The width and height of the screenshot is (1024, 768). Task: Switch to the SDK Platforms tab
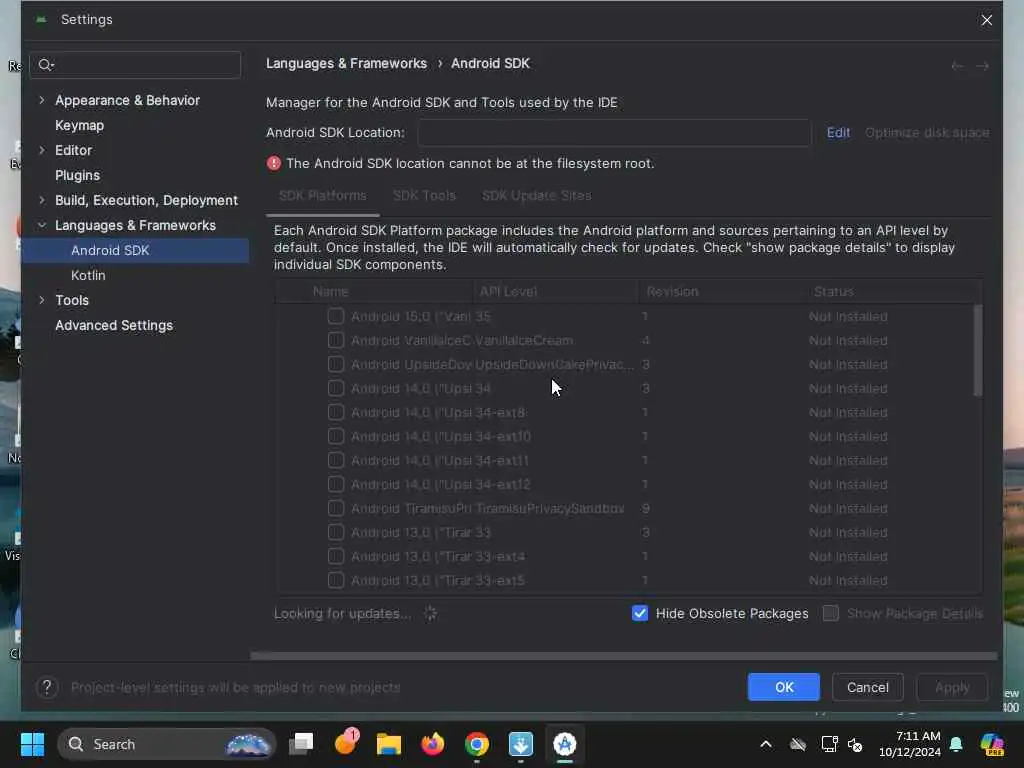click(323, 196)
